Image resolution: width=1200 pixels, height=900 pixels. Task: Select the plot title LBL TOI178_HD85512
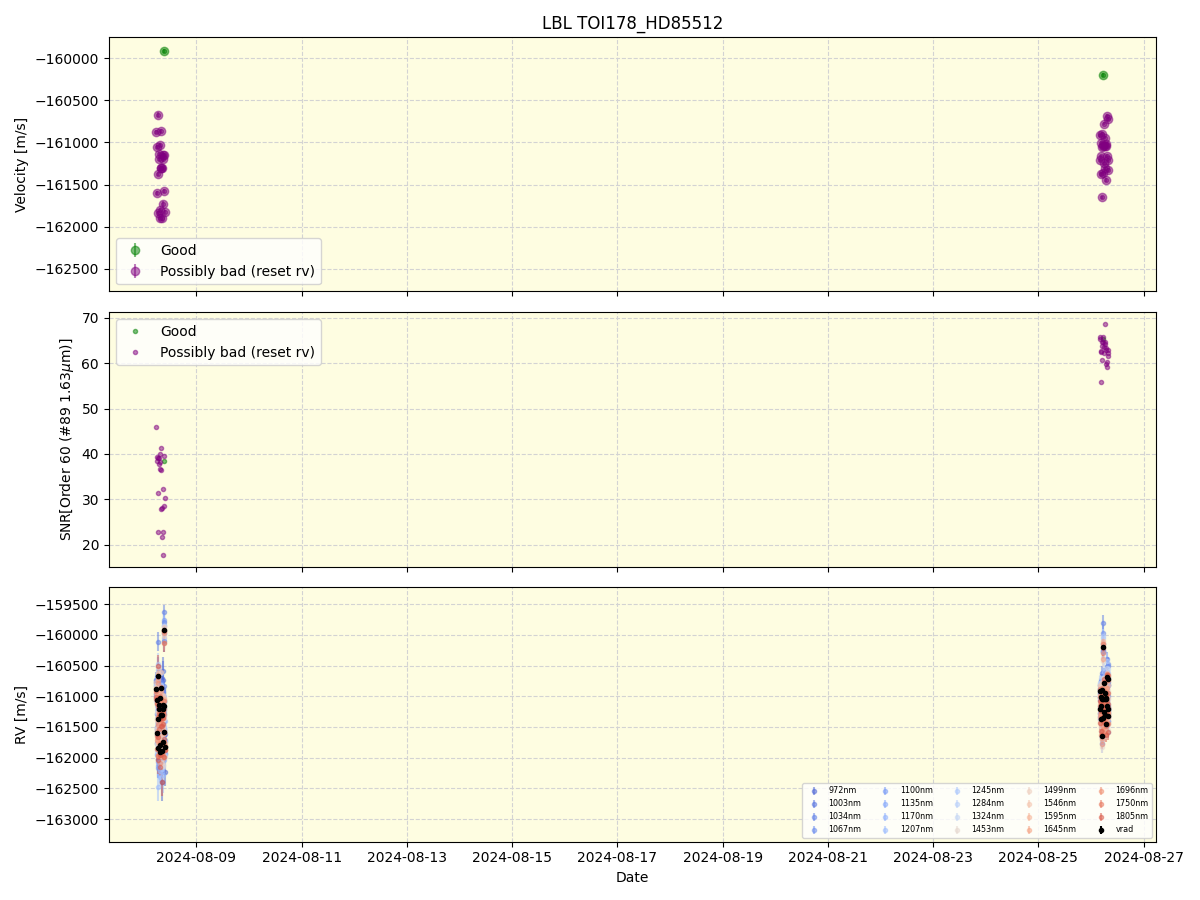tap(632, 23)
